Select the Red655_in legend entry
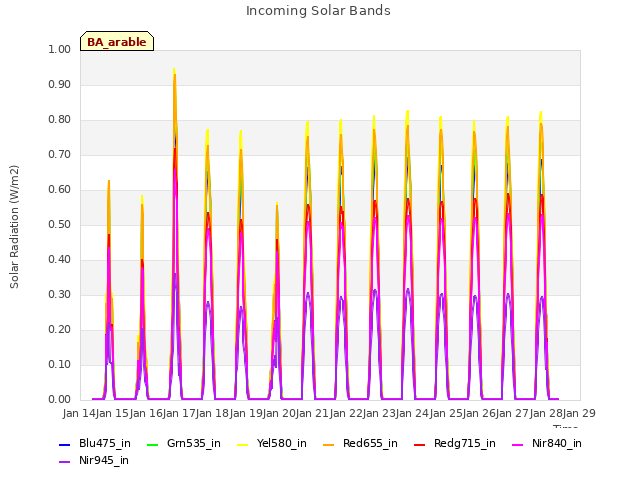This screenshot has height=480, width=640. [360, 444]
